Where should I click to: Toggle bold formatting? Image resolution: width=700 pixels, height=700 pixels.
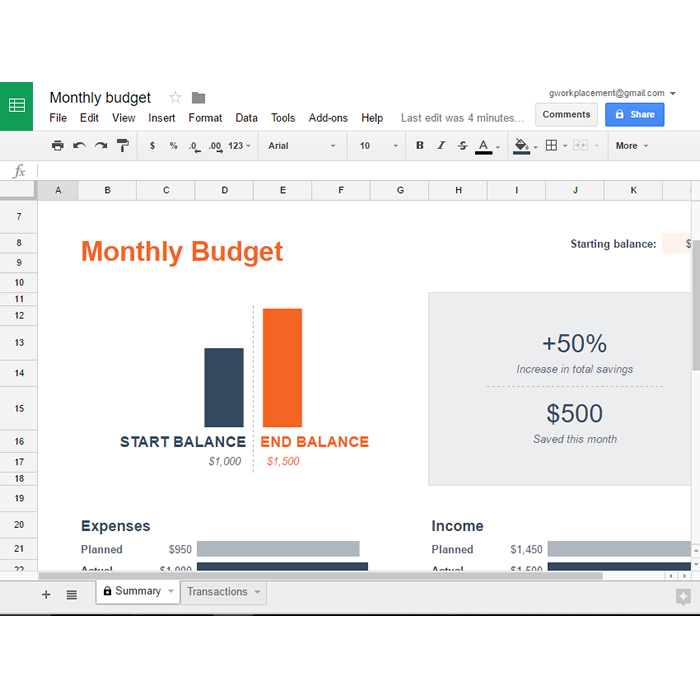(x=420, y=145)
